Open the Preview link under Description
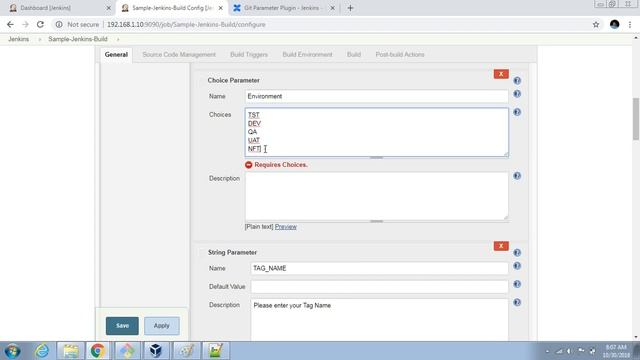 pos(286,227)
